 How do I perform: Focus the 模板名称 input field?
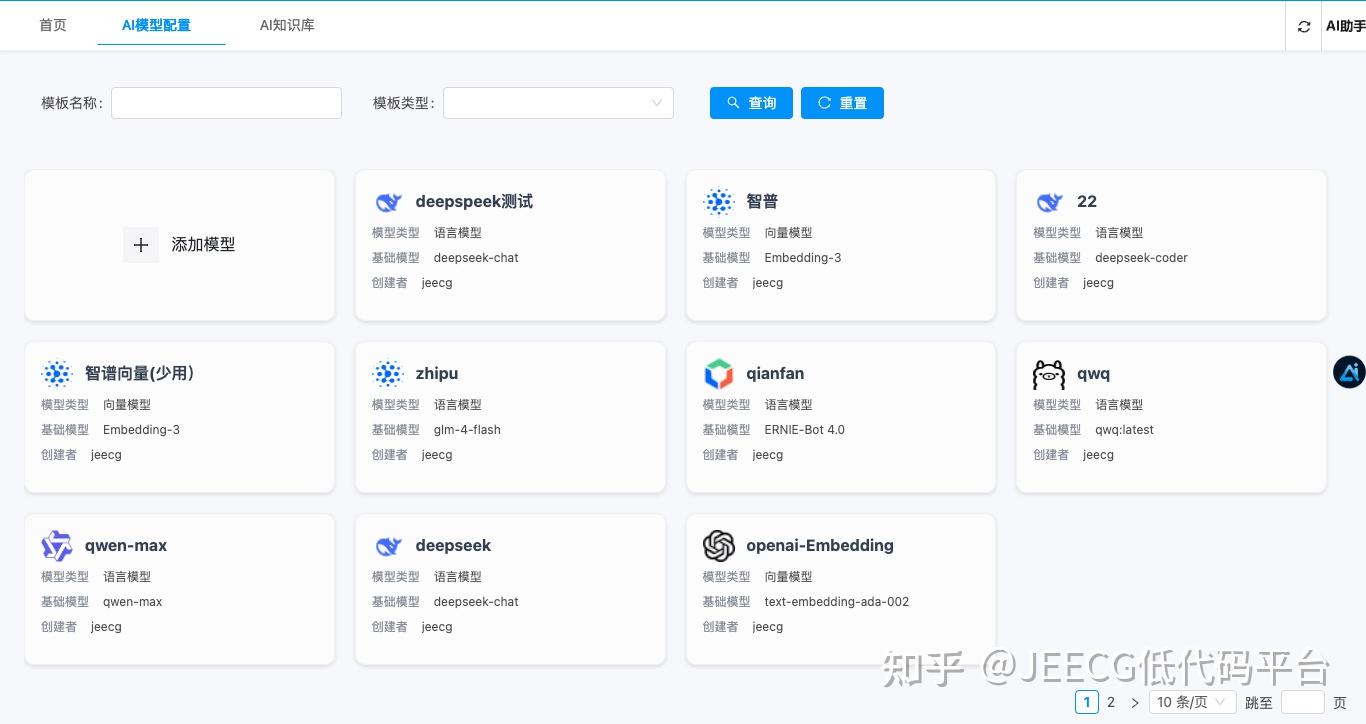[226, 103]
